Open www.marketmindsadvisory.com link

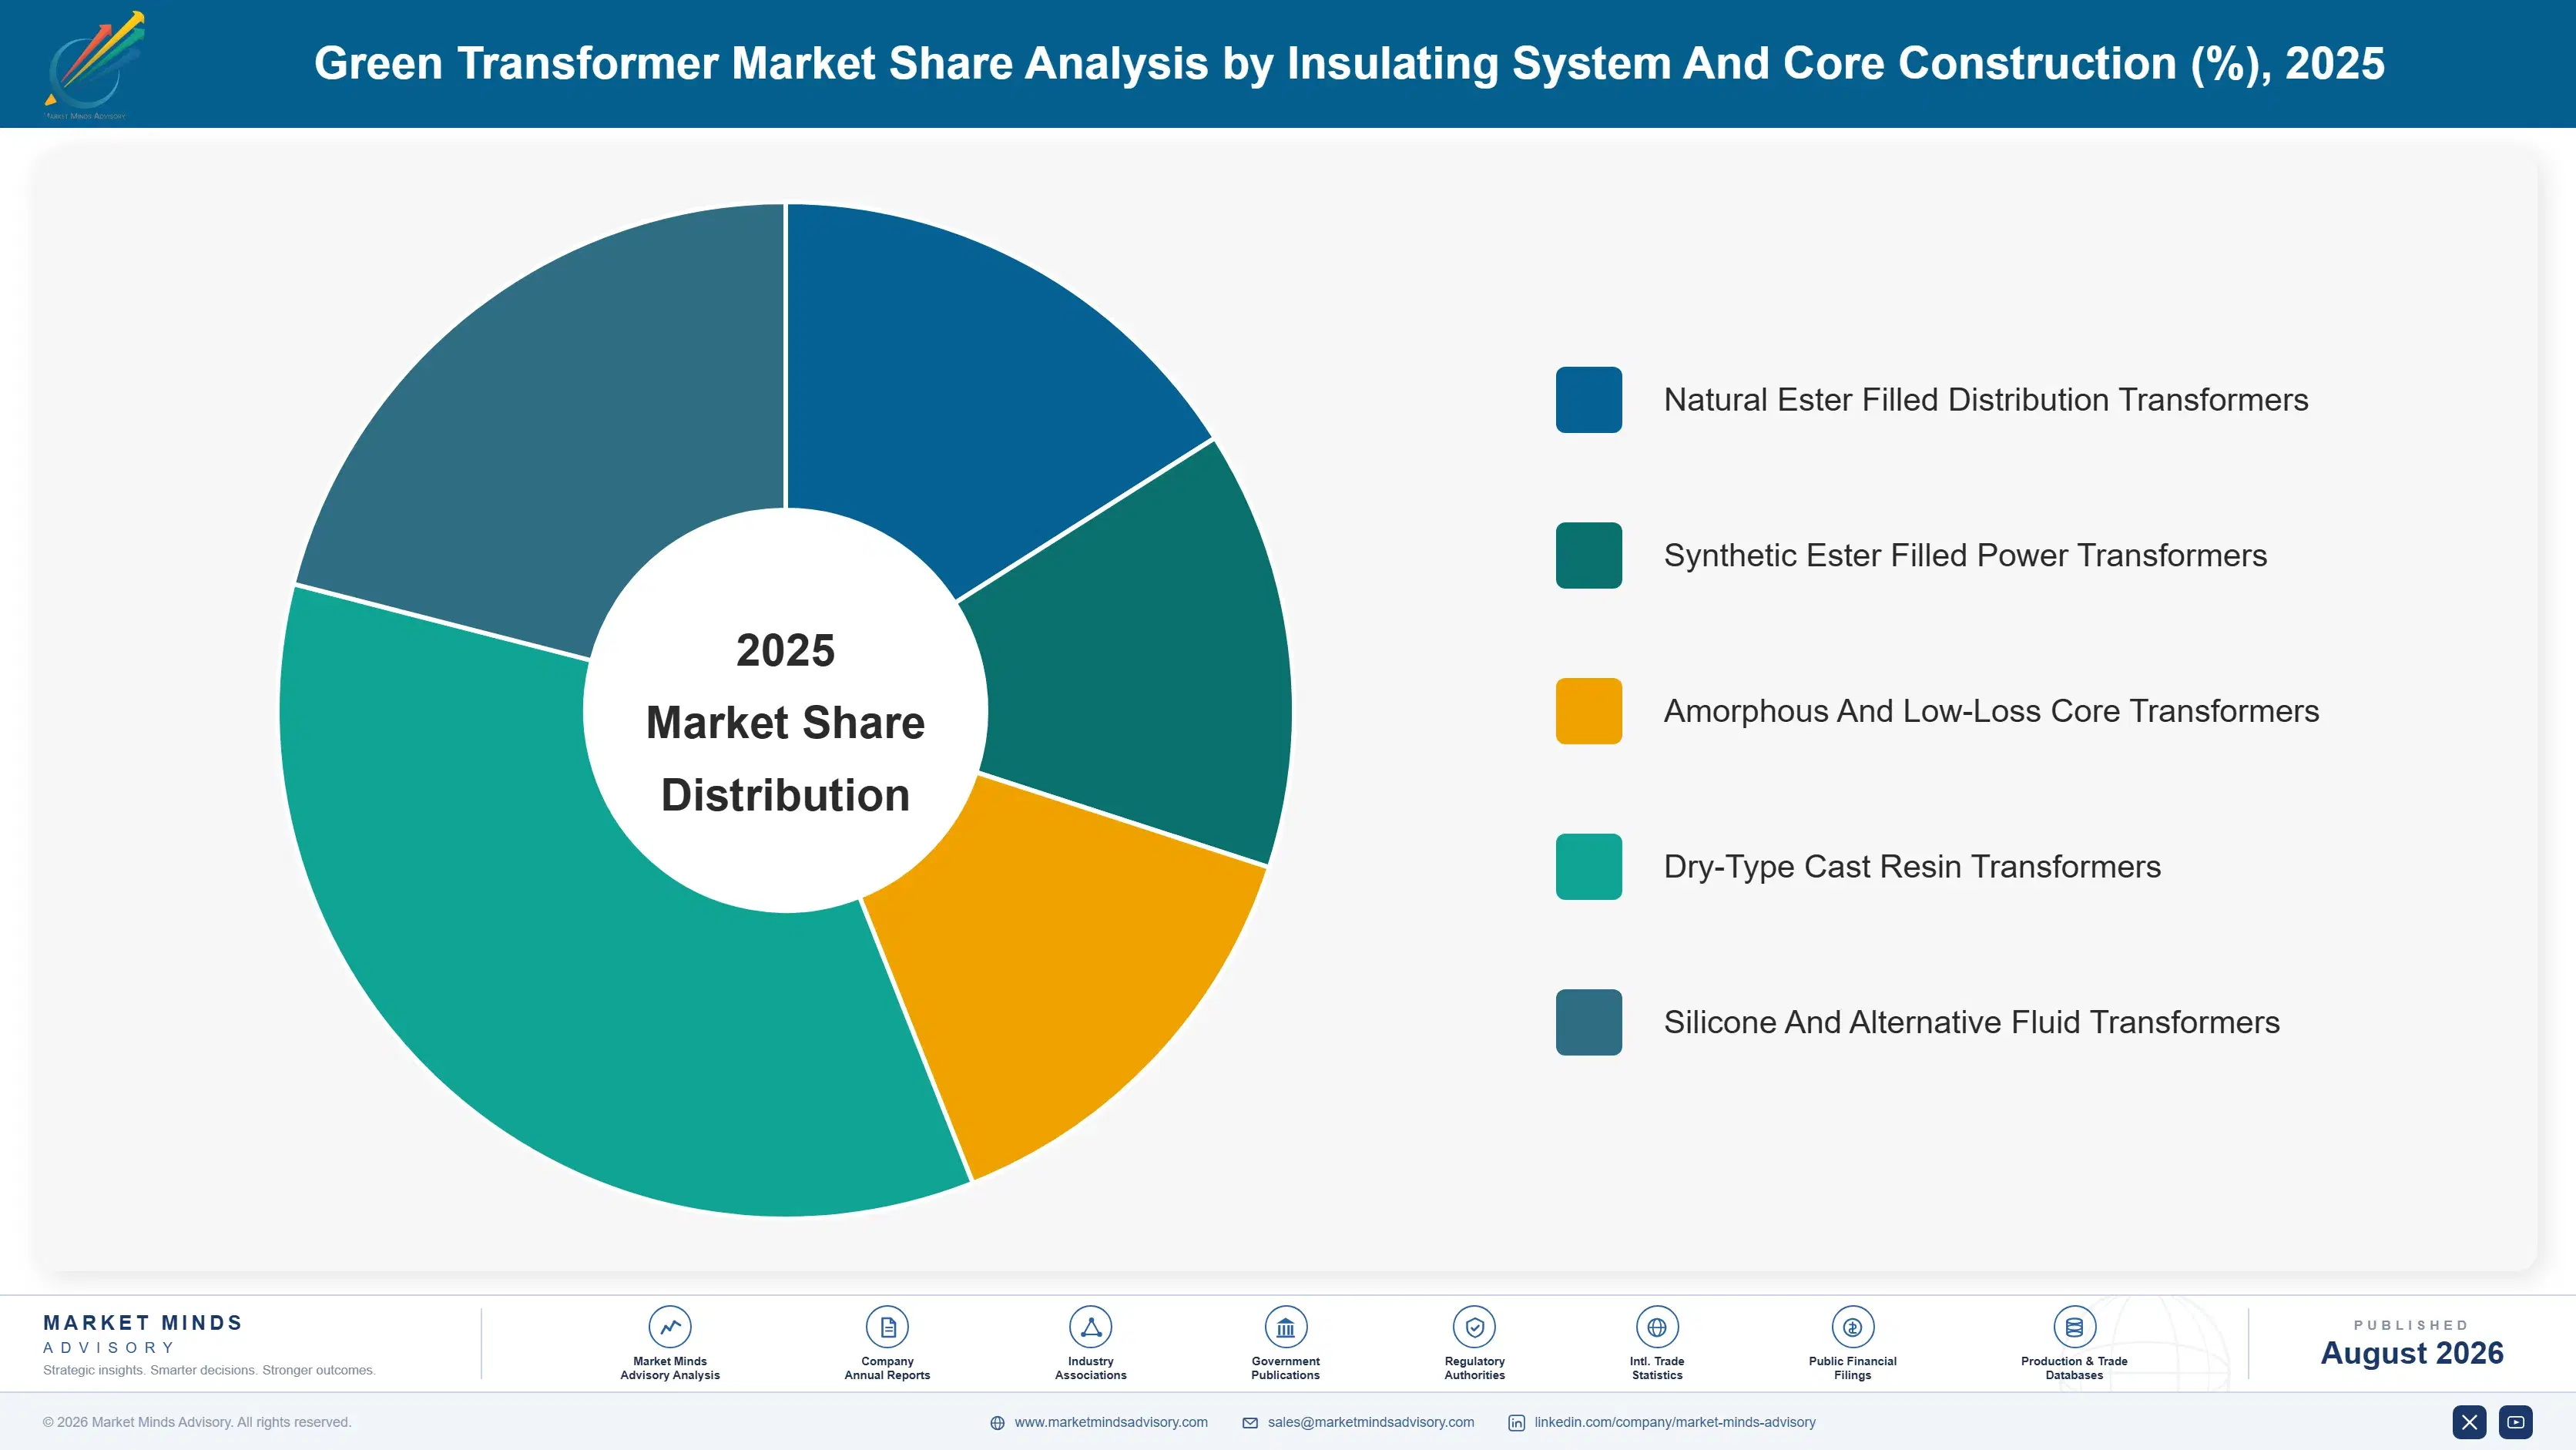pos(1111,1422)
